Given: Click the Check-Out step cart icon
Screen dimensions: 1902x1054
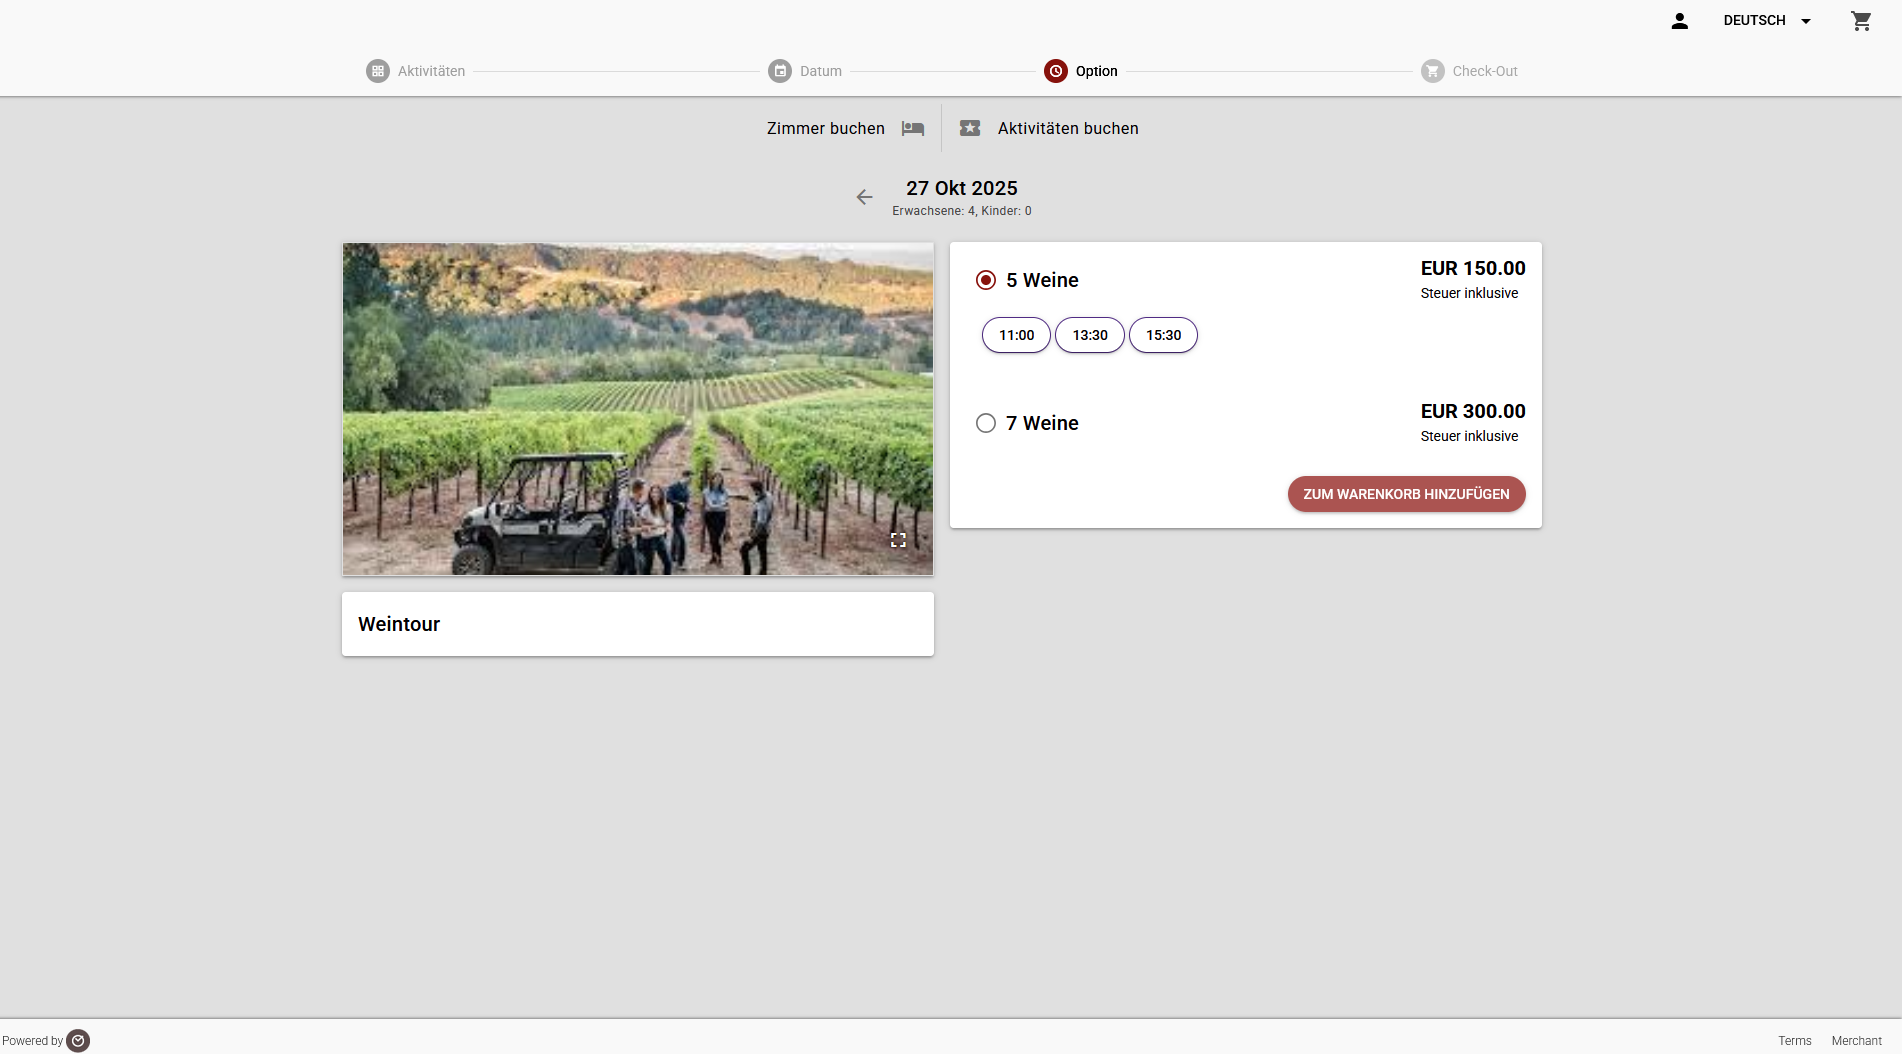Looking at the screenshot, I should click(x=1433, y=71).
